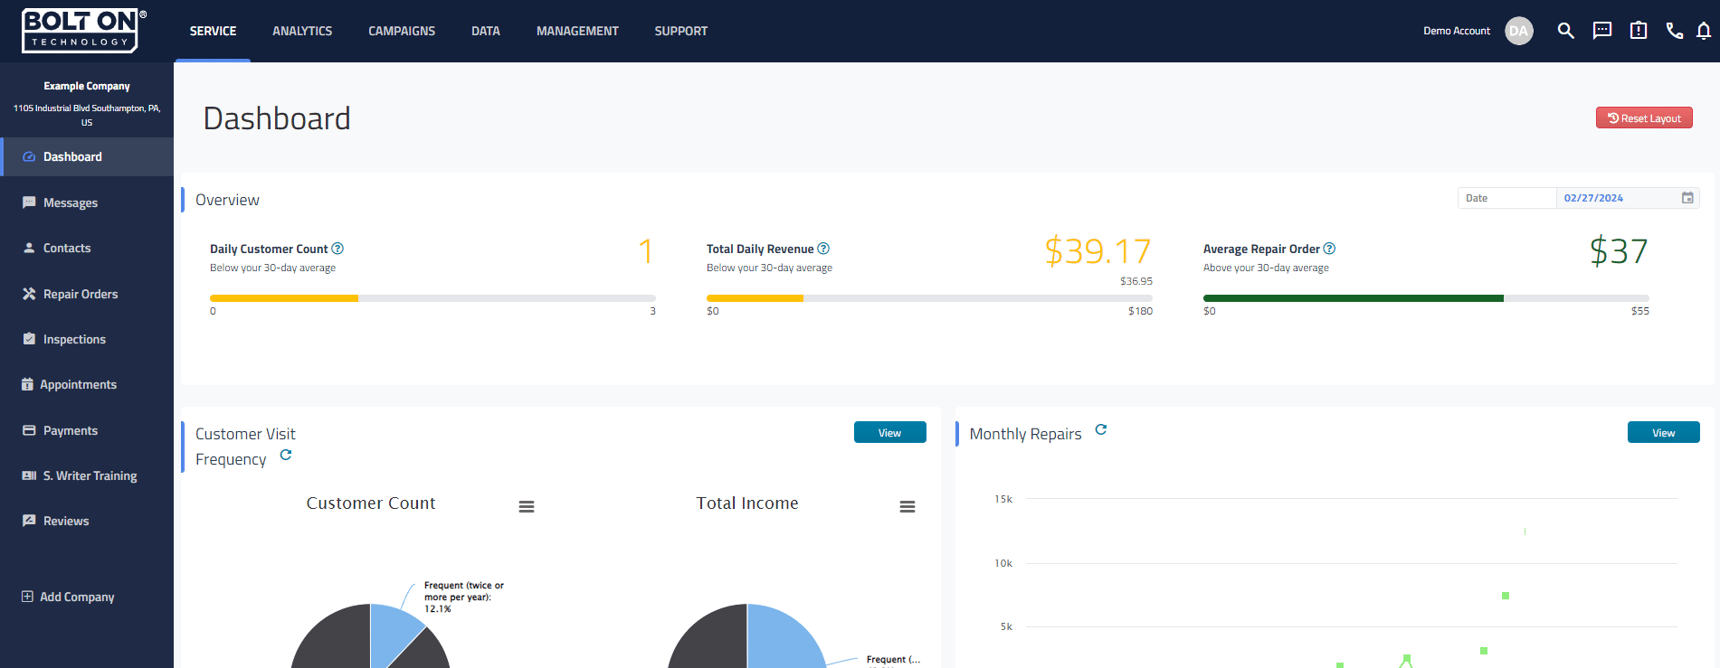
Task: Click the Add Company plus icon
Action: 27,597
